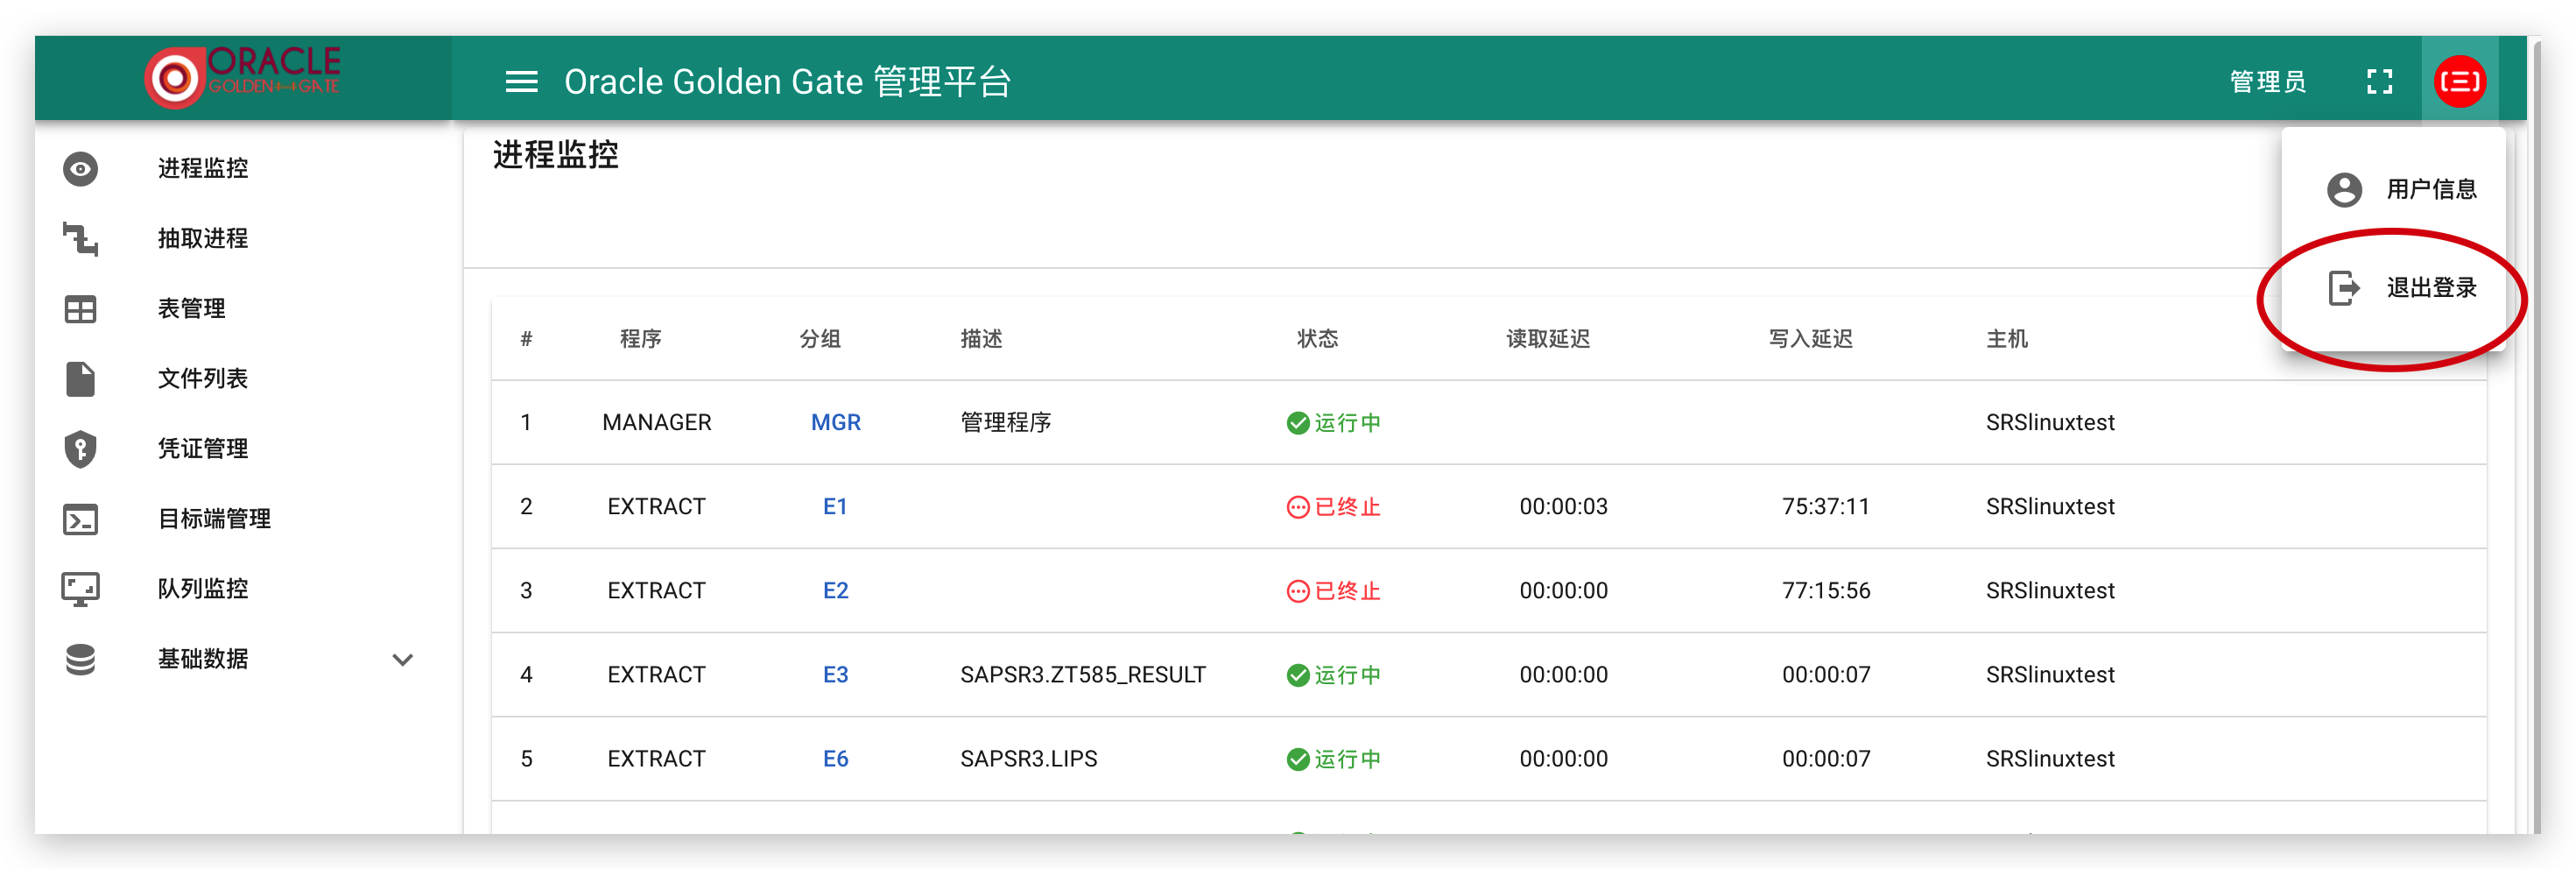
Task: Open the MGR group link
Action: [x=835, y=423]
